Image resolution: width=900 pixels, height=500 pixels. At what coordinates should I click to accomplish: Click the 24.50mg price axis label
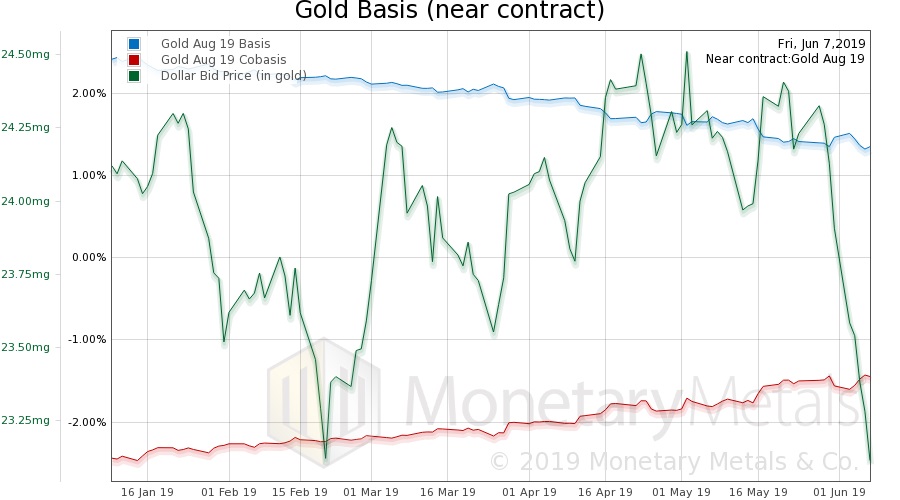coord(25,54)
